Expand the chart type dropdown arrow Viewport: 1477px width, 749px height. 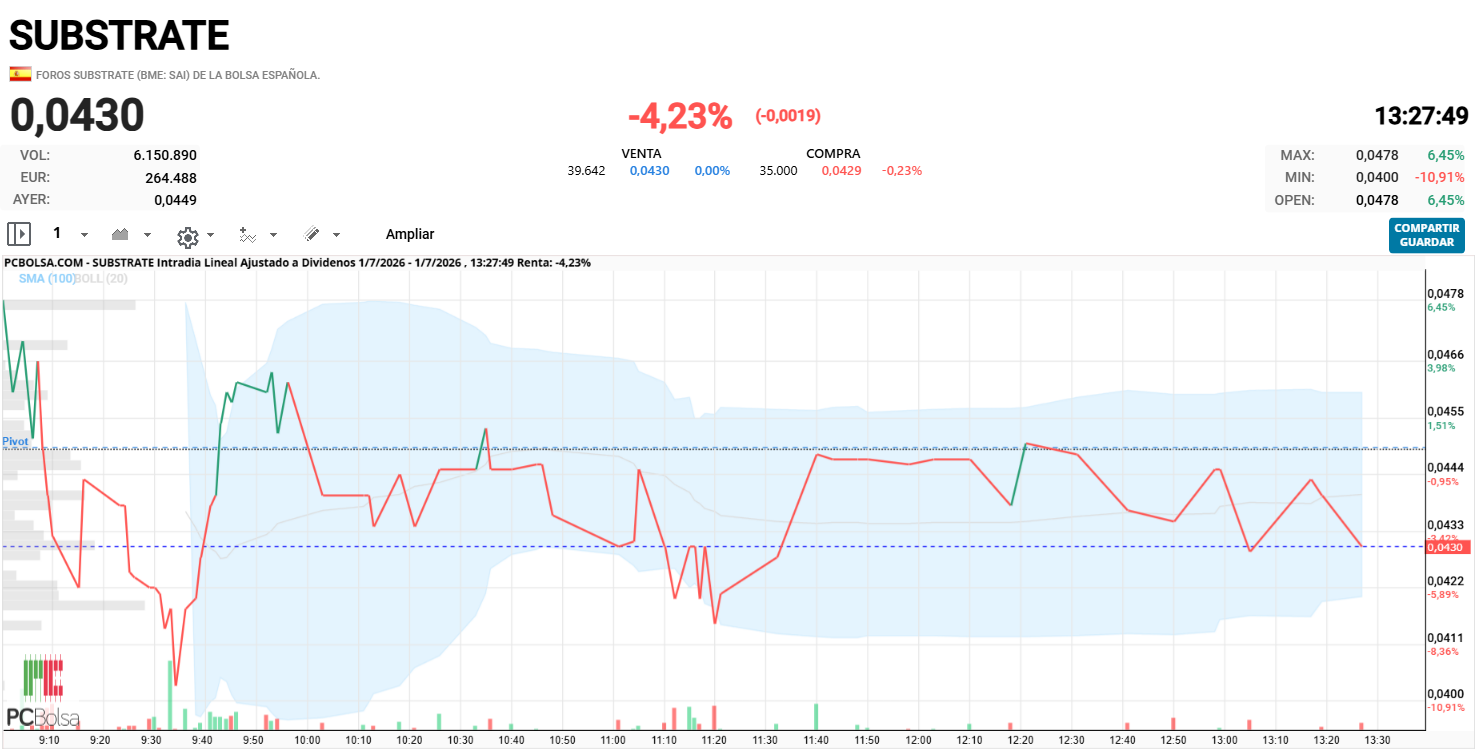[148, 235]
